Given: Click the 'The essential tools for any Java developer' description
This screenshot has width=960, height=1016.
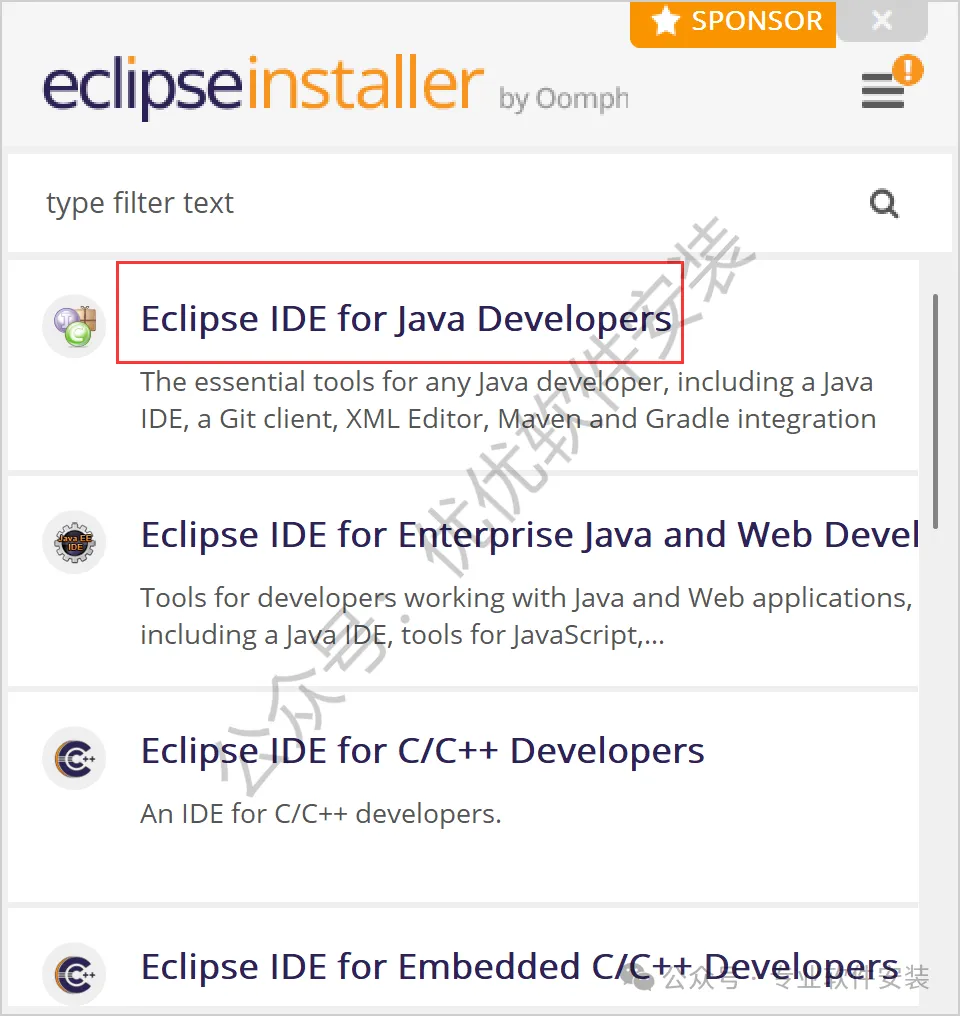Looking at the screenshot, I should click(508, 400).
